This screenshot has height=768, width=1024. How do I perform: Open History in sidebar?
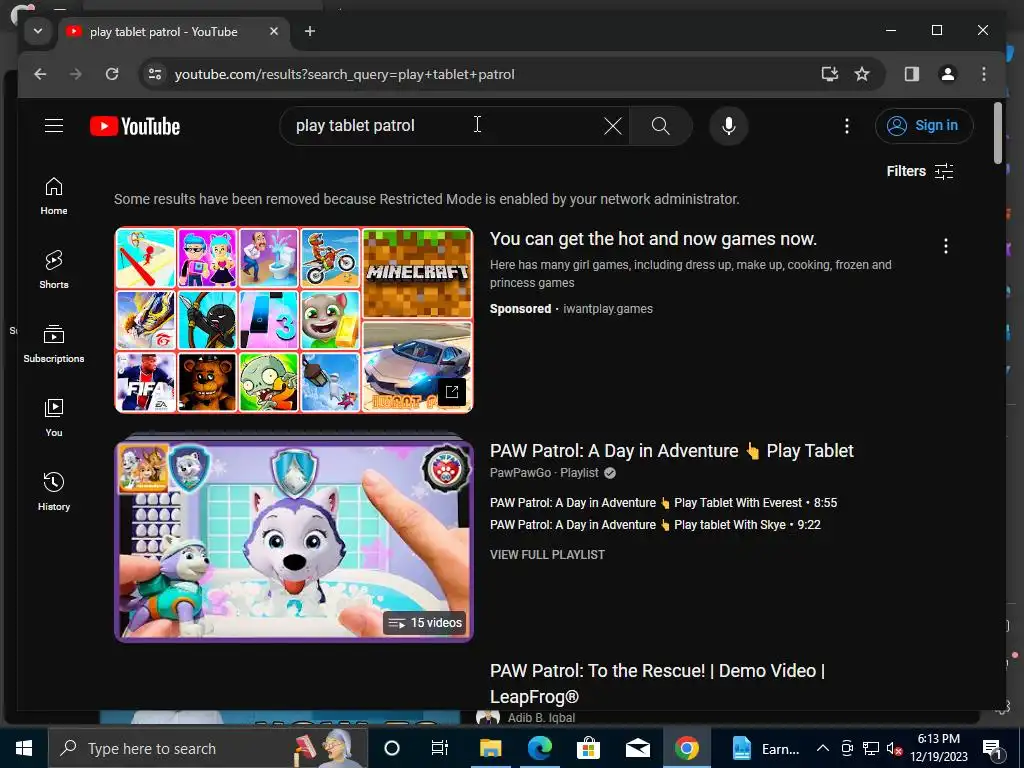tap(54, 491)
